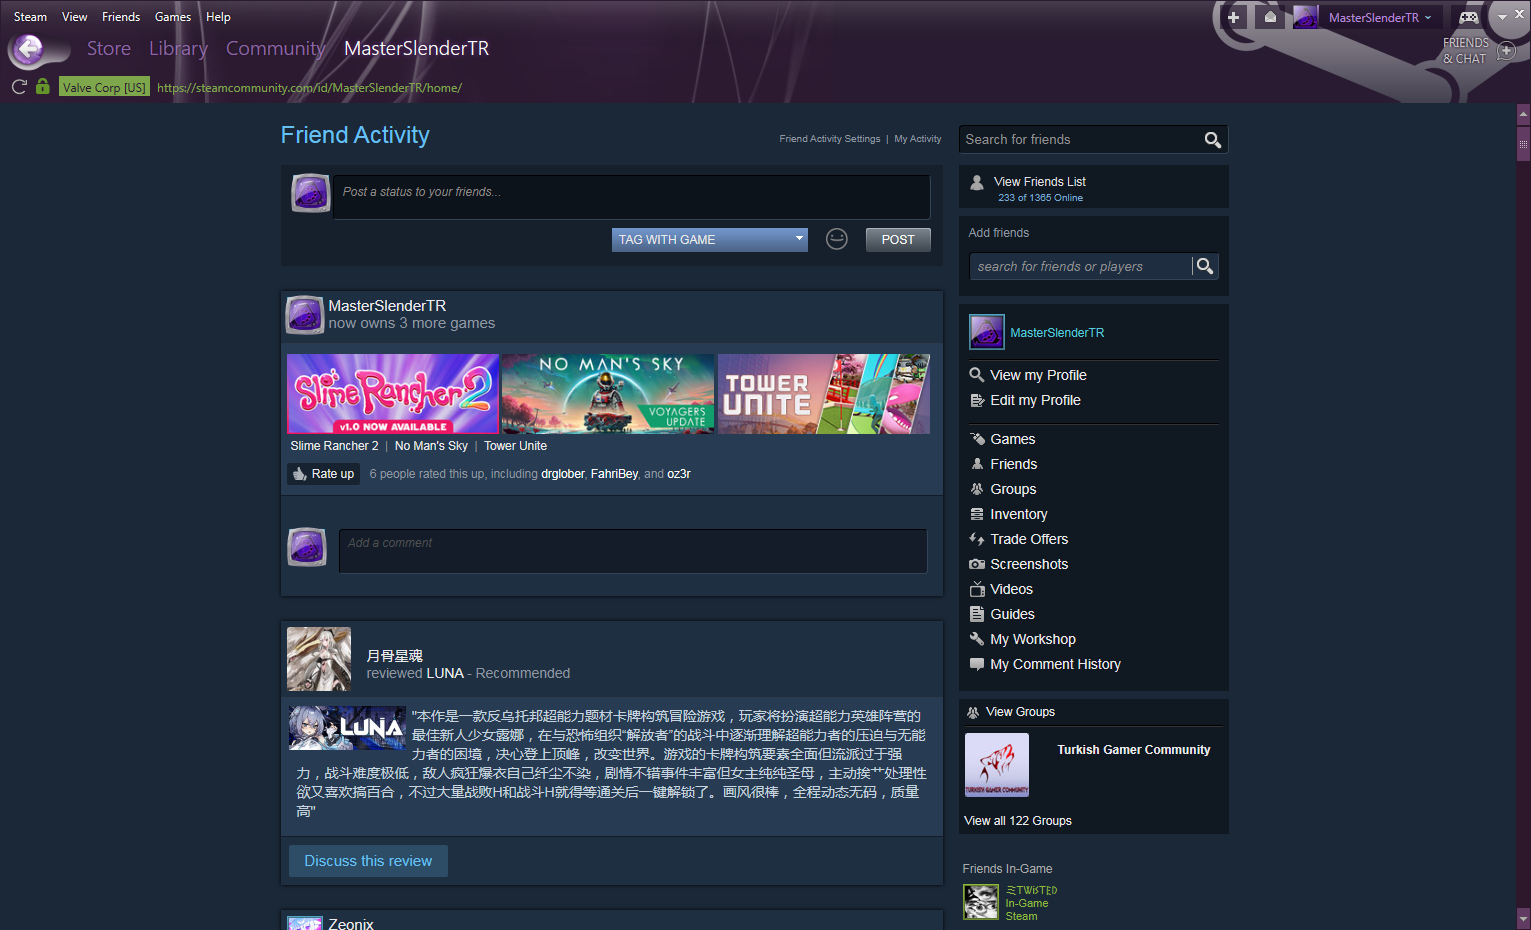Open the Steam menu

[30, 17]
